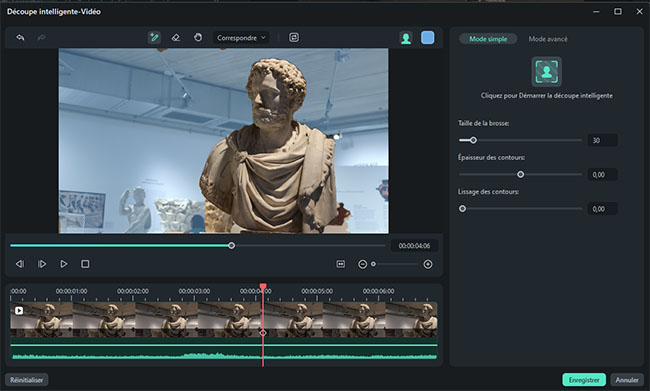Click the keyframe diamond on clip

tap(263, 333)
